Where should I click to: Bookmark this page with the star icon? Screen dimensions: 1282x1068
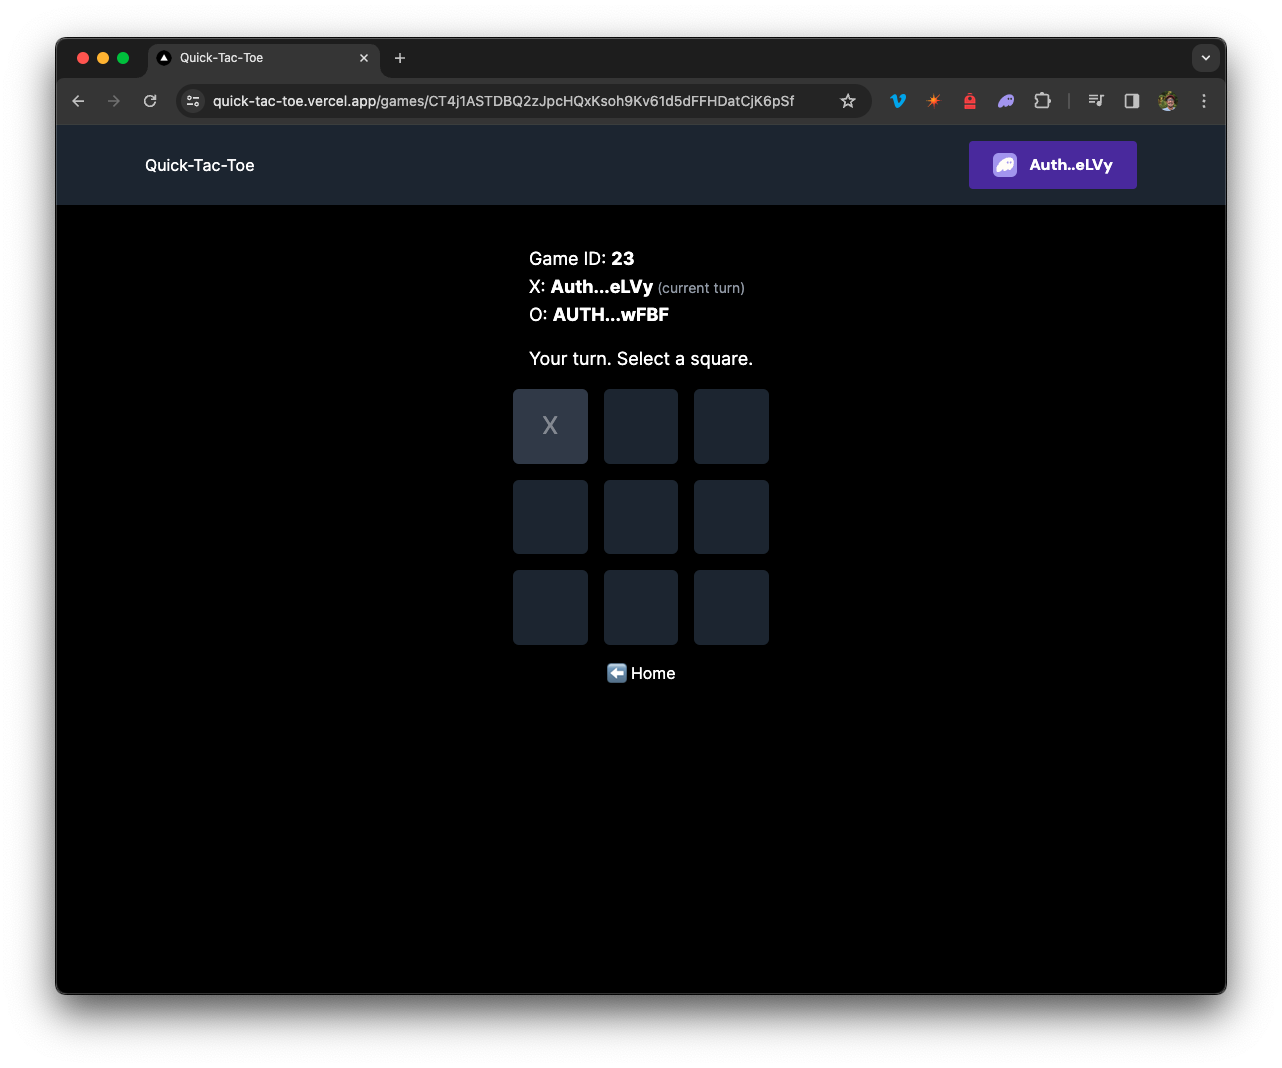[x=848, y=101]
